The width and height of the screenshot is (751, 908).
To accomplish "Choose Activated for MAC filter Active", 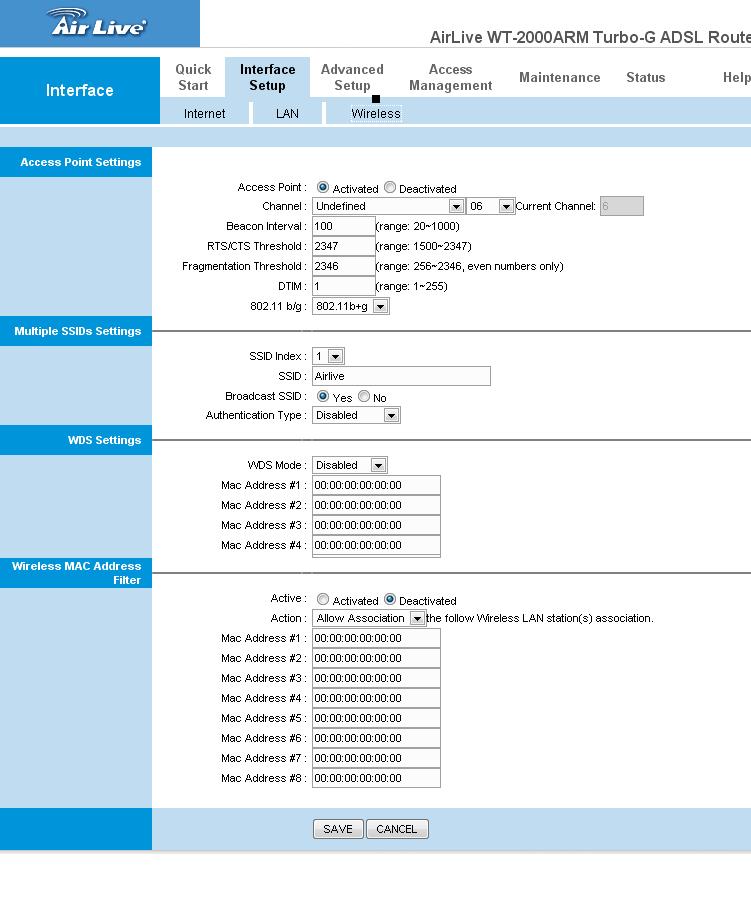I will [323, 599].
